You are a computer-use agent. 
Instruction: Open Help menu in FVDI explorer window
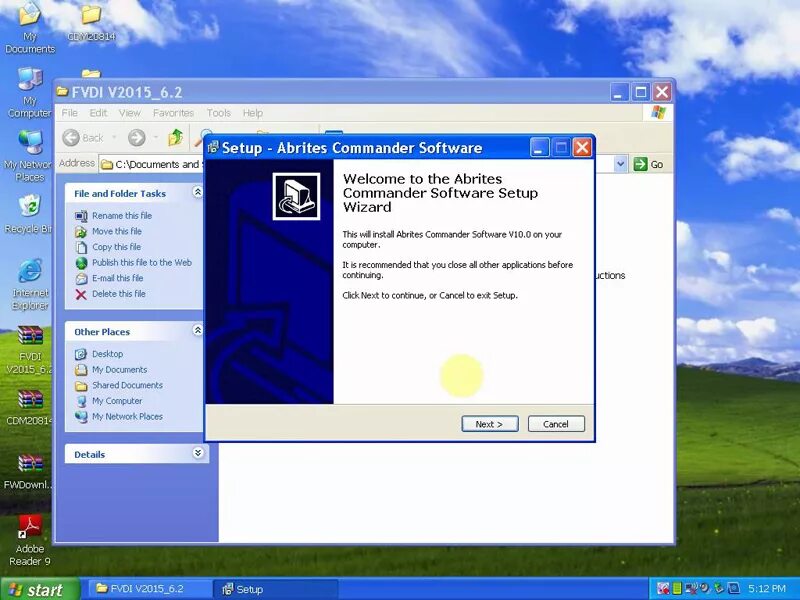pos(253,113)
